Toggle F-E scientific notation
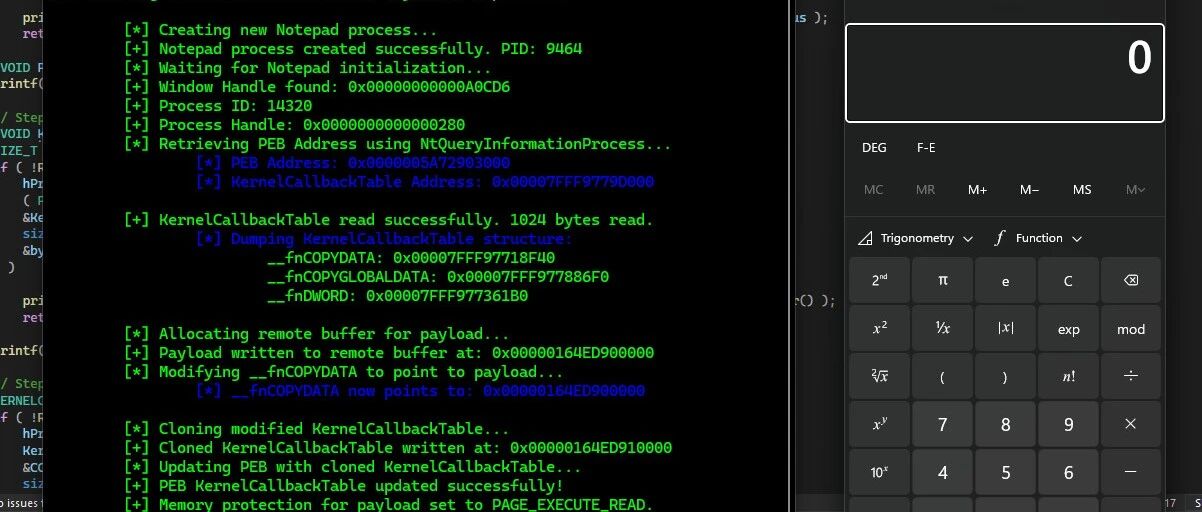Image resolution: width=1202 pixels, height=512 pixels. 927,148
